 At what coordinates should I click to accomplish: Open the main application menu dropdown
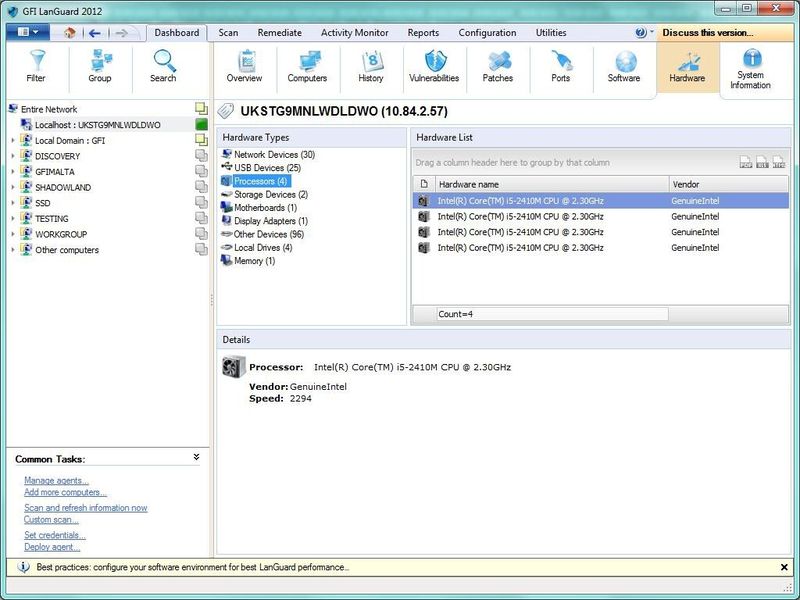28,32
